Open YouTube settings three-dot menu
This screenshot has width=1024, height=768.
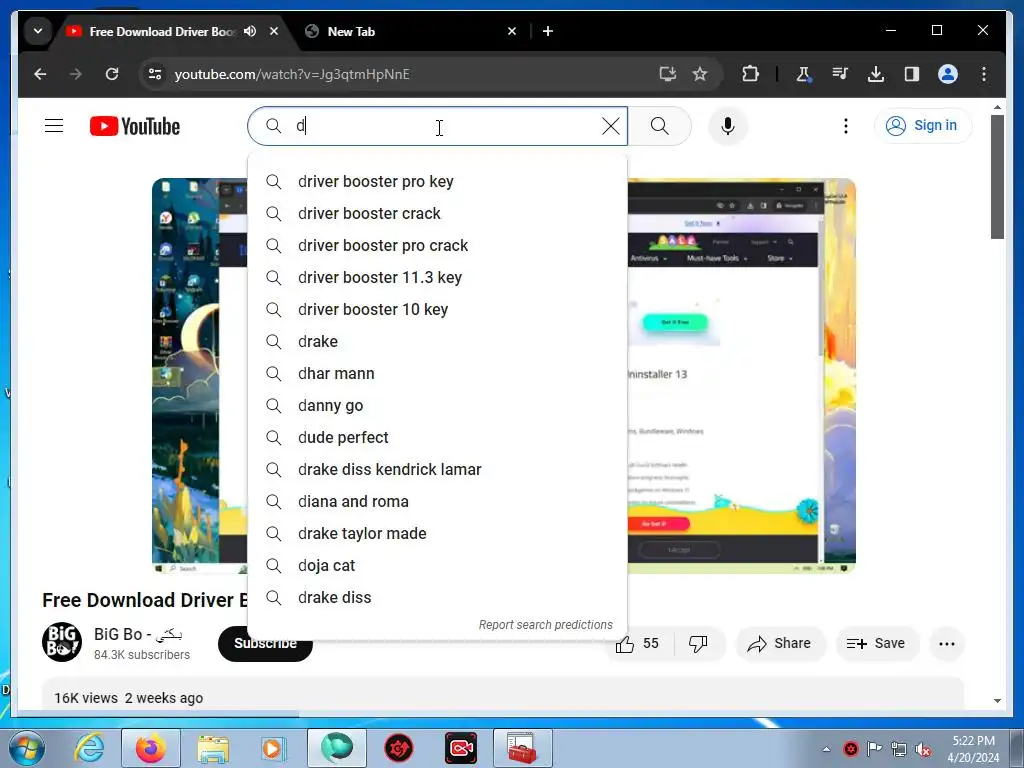point(846,125)
